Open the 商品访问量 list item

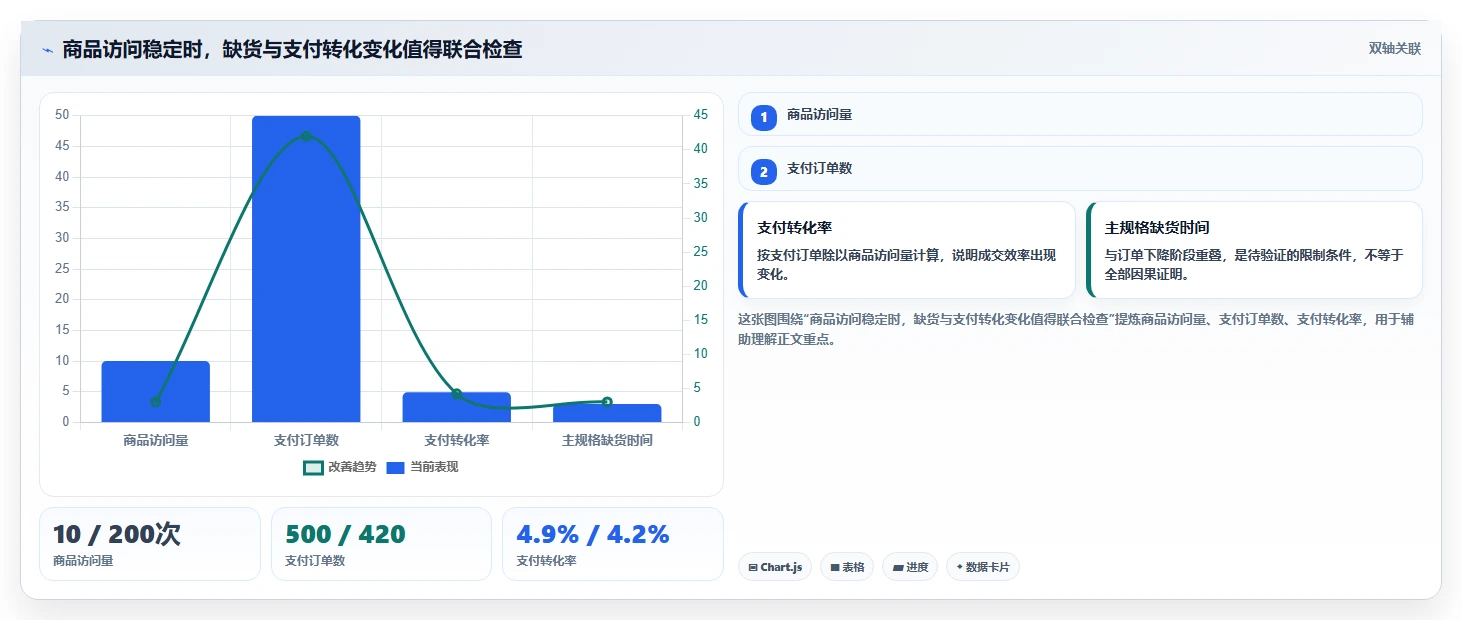tap(1080, 114)
